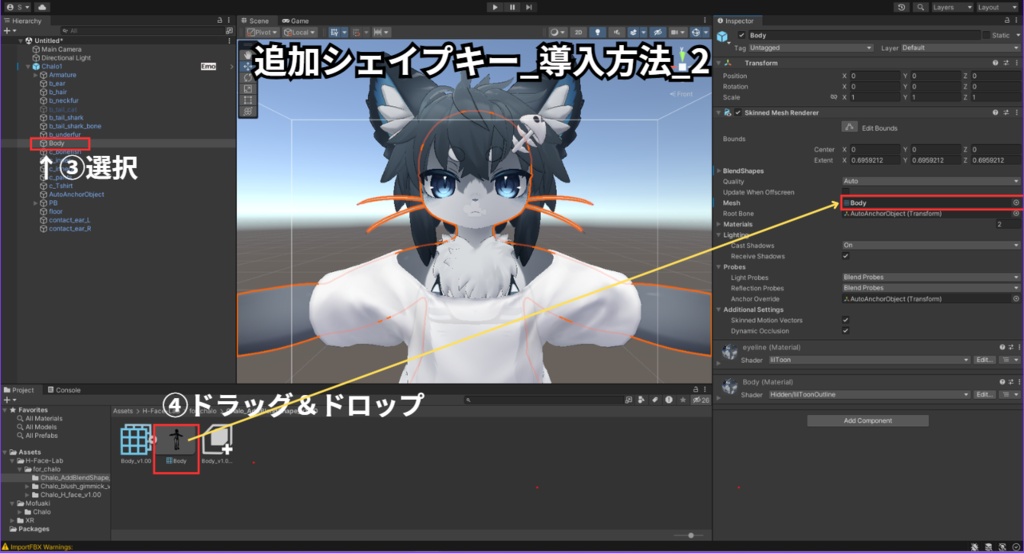This screenshot has width=1024, height=554.
Task: Select the Move tool in Scene
Action: click(x=248, y=66)
